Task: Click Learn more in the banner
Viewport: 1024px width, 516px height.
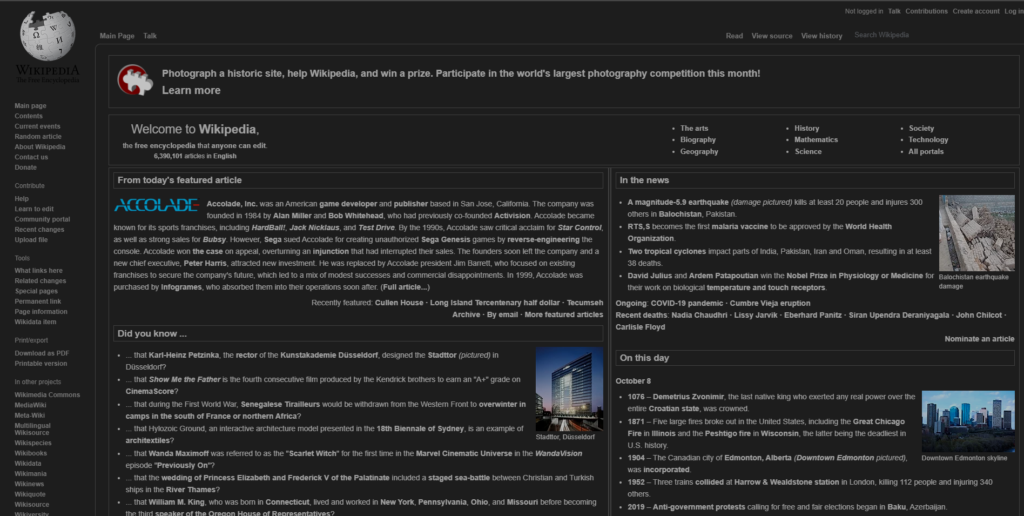Action: 191,90
